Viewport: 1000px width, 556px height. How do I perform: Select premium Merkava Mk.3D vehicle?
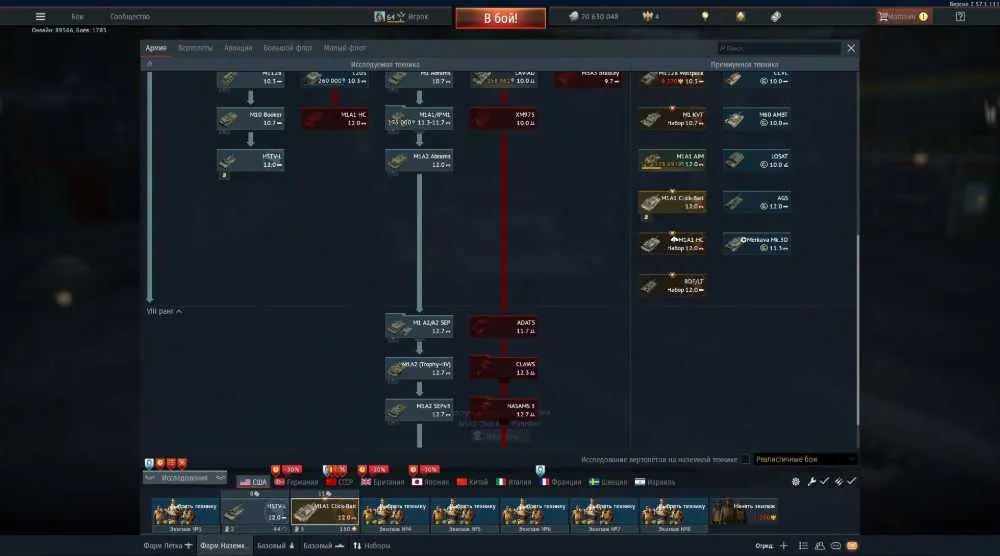(756, 244)
